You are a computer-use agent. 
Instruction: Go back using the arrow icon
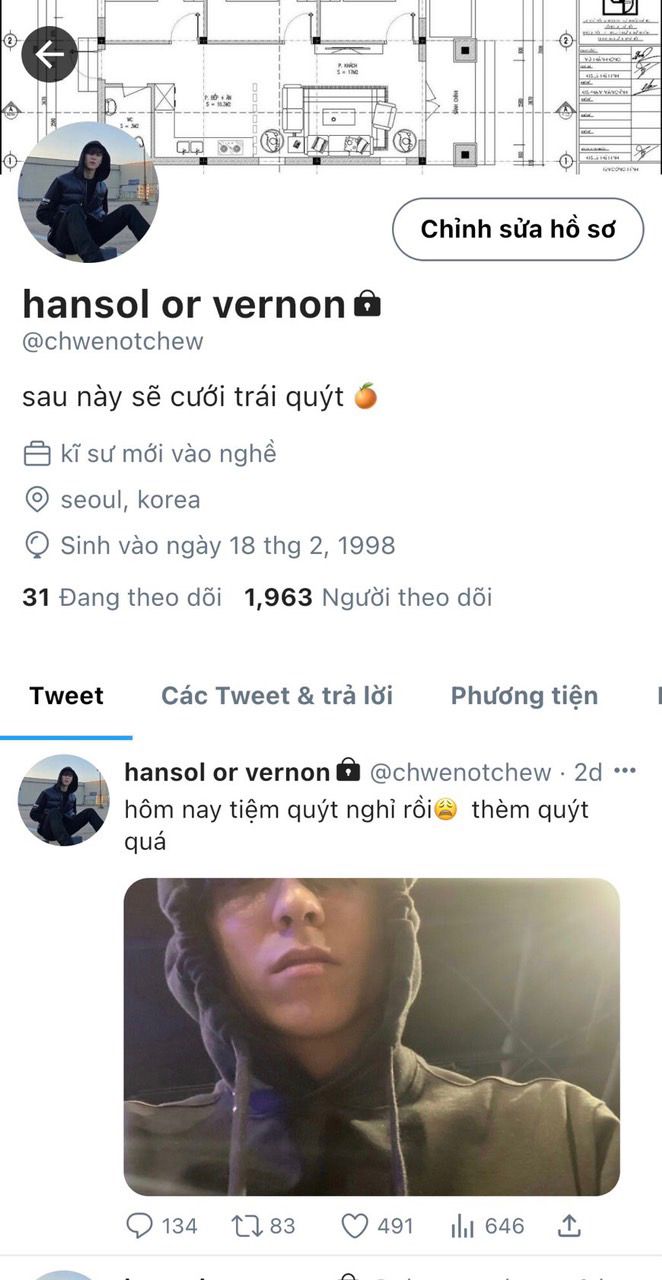(49, 54)
